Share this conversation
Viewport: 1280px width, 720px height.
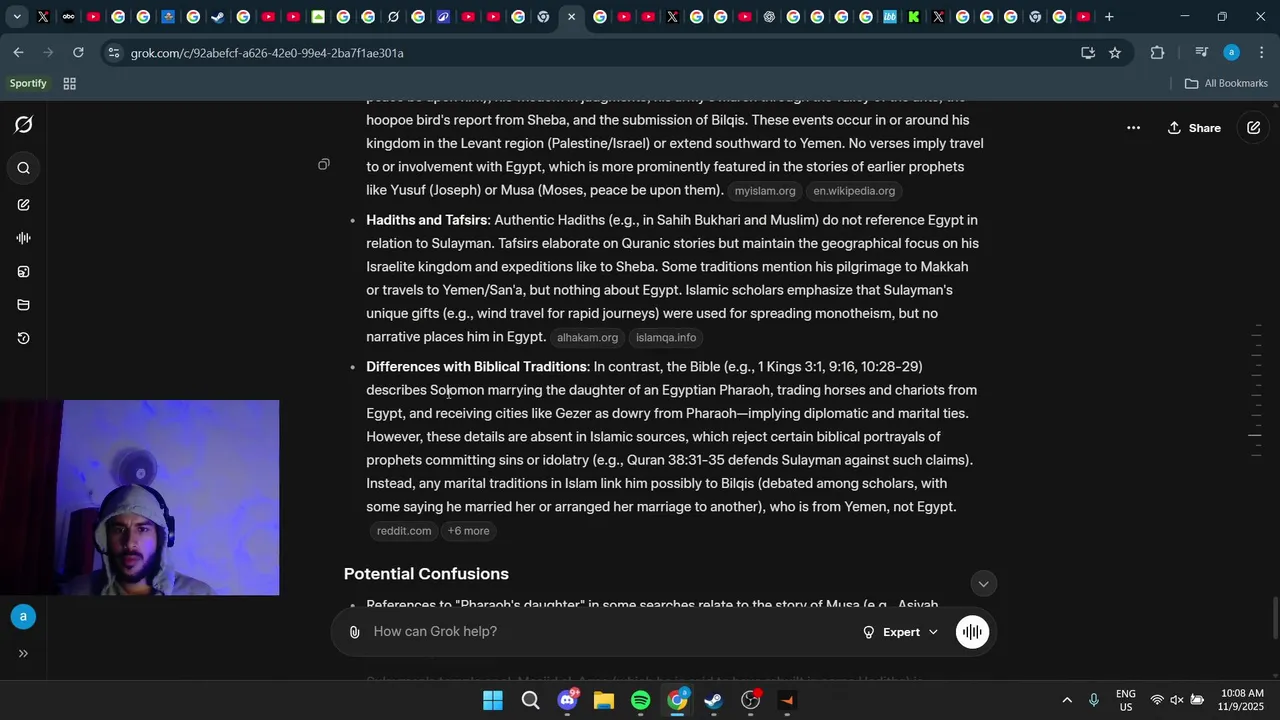[1194, 128]
